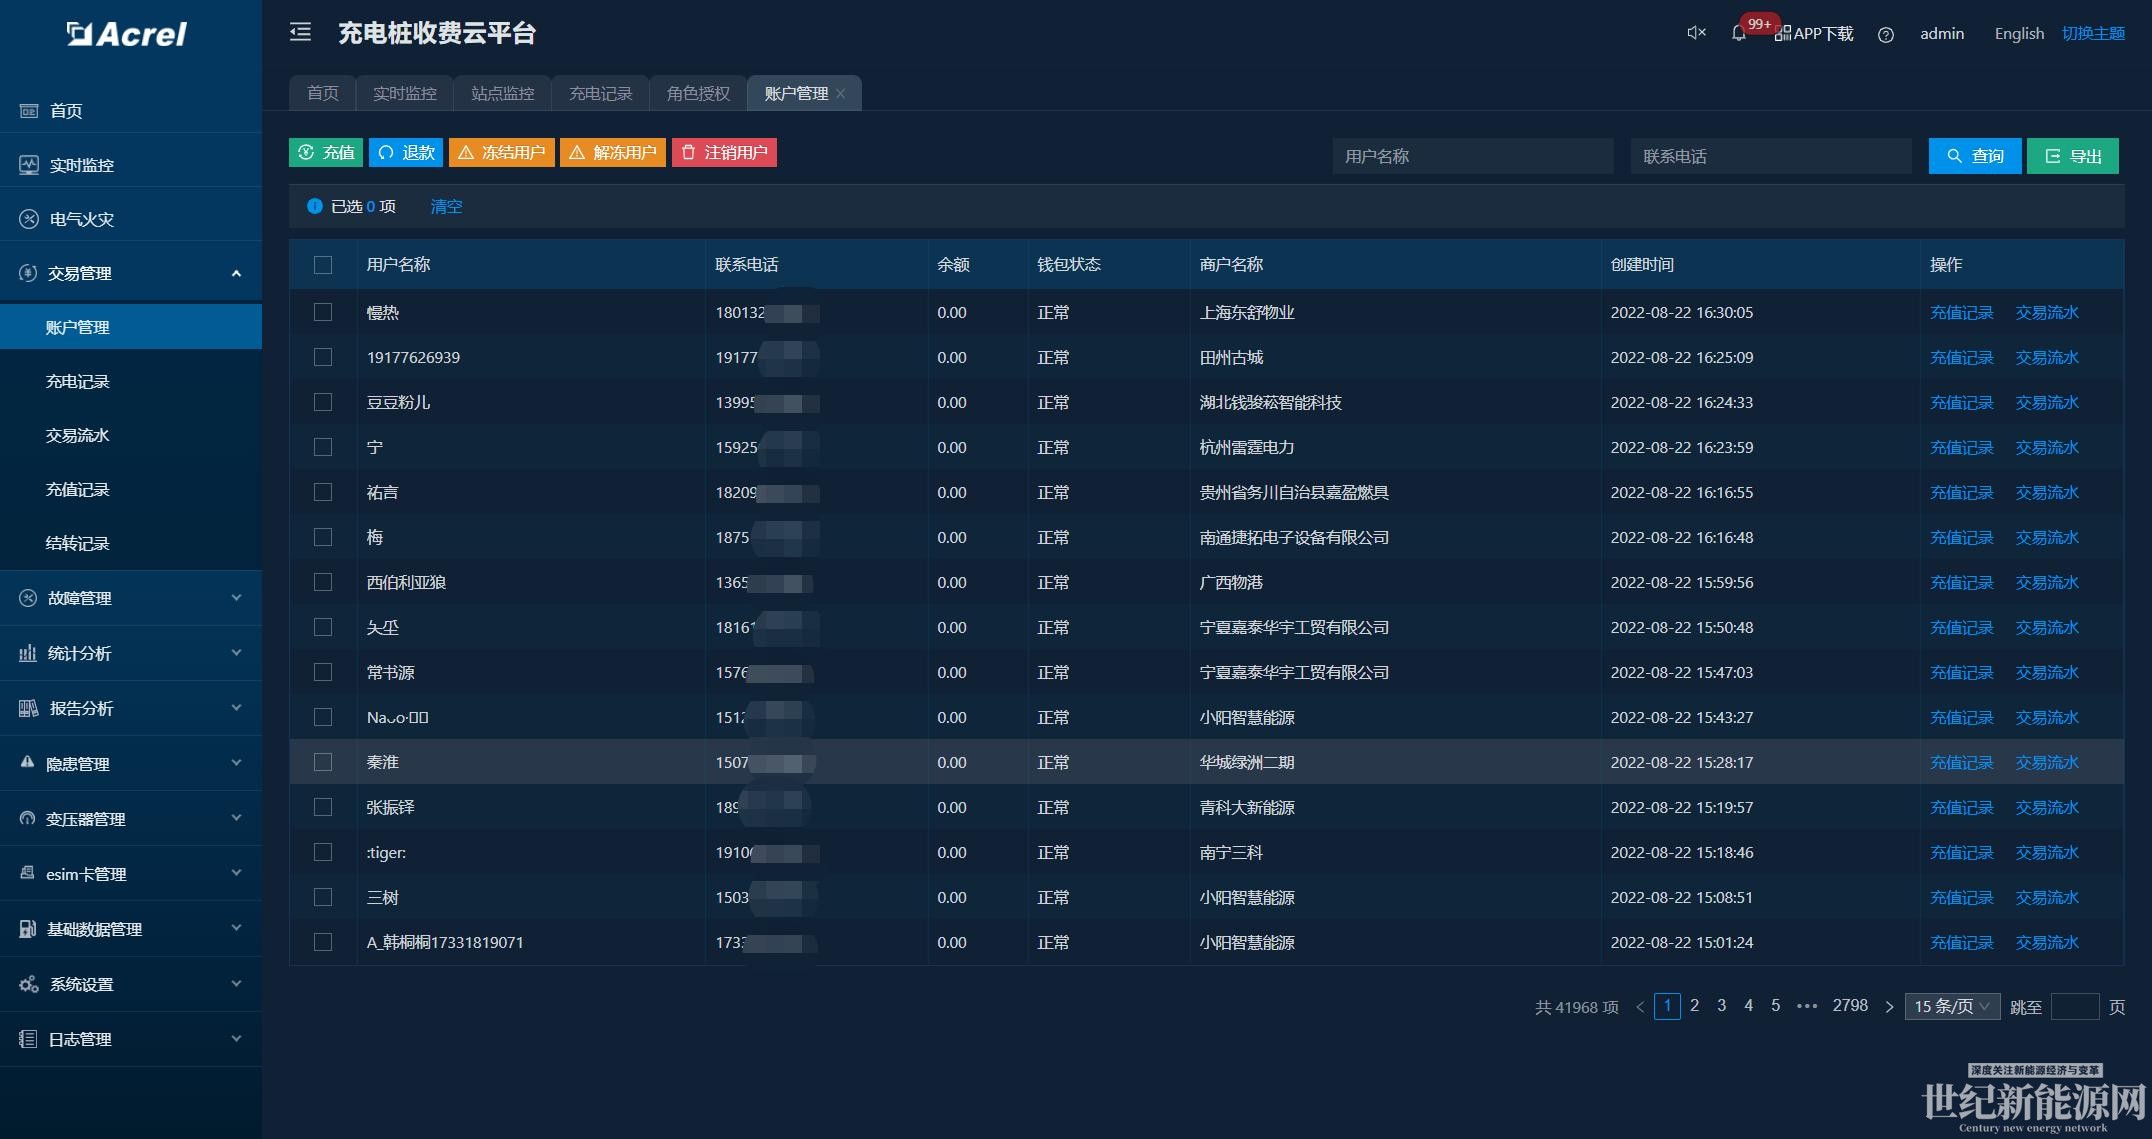Go to the next page arrow in pagination

1889,1007
